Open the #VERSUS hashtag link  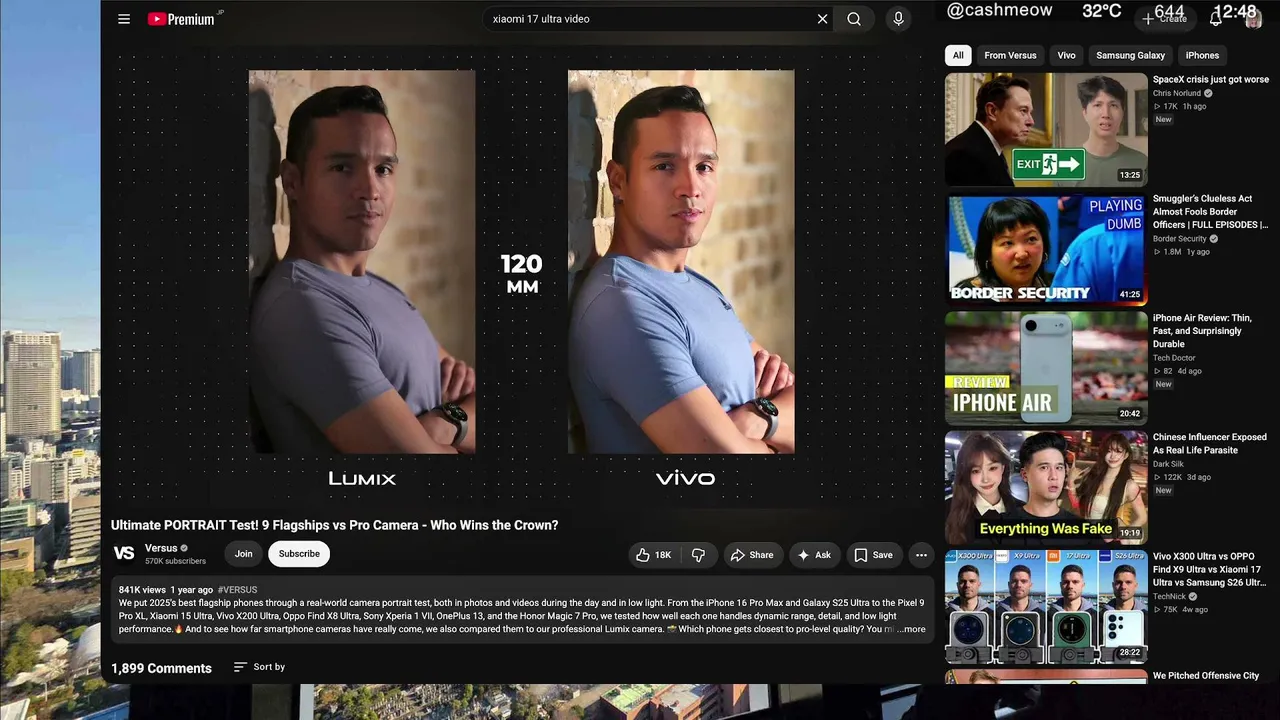tap(237, 590)
